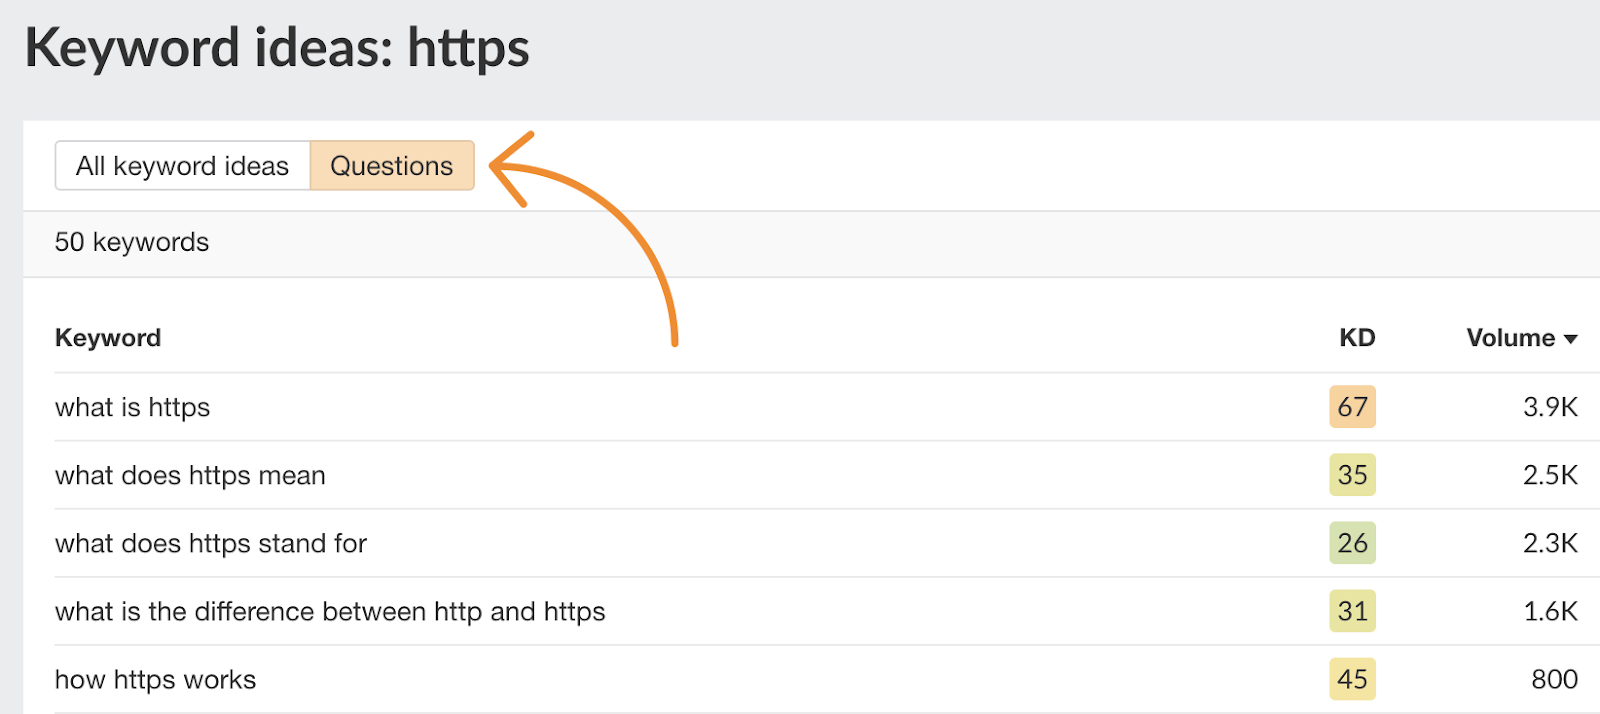Open the keyword 'how https works'
The width and height of the screenshot is (1600, 714).
(x=155, y=679)
